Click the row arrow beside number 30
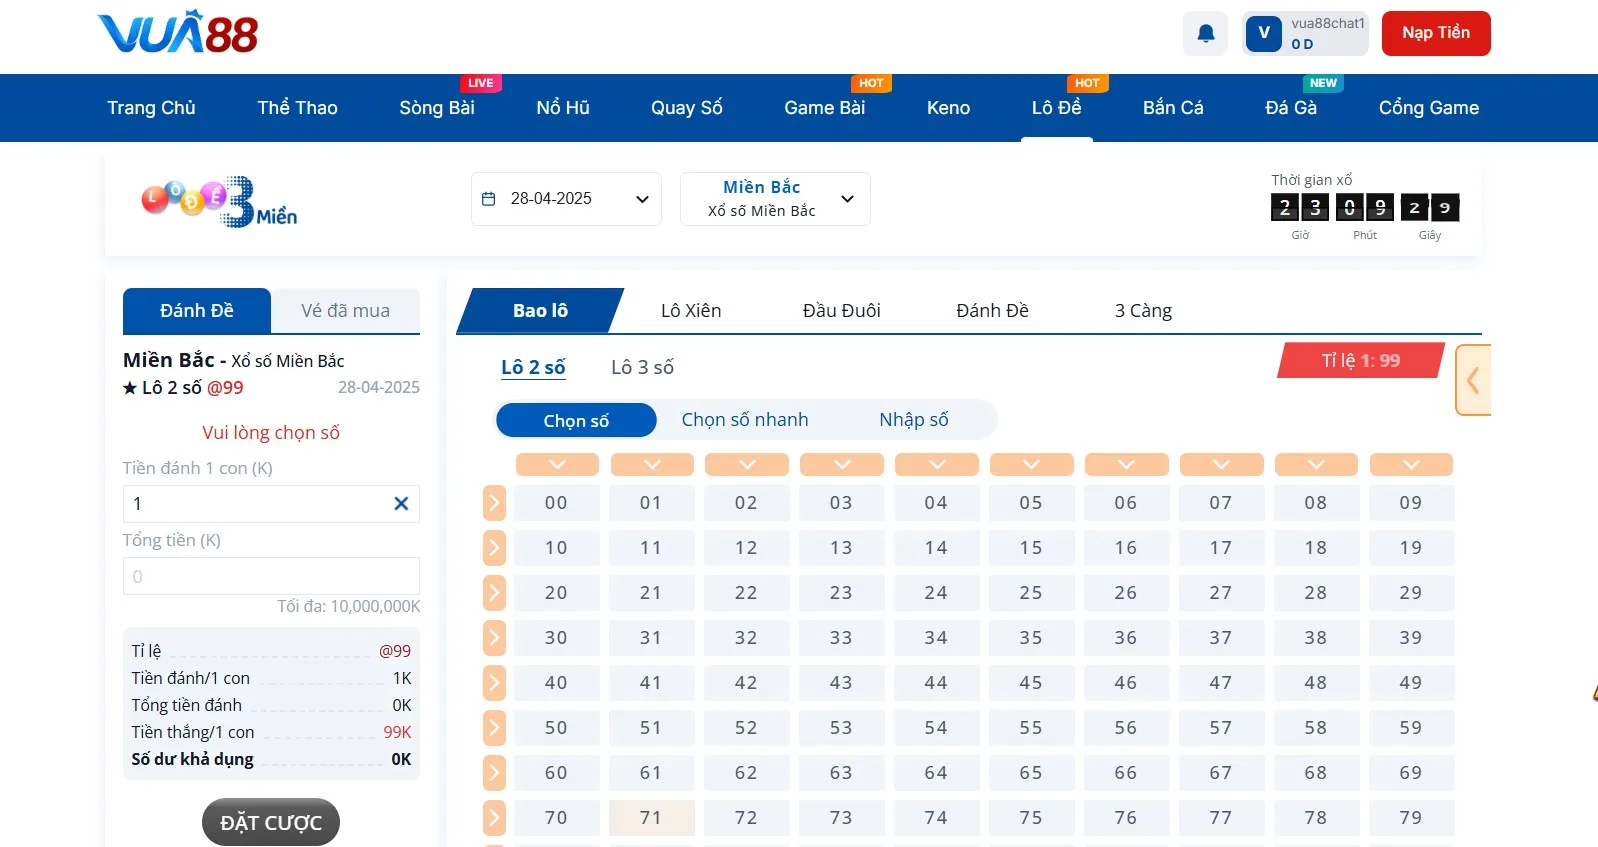Screen dimensions: 1598x847 tap(494, 638)
